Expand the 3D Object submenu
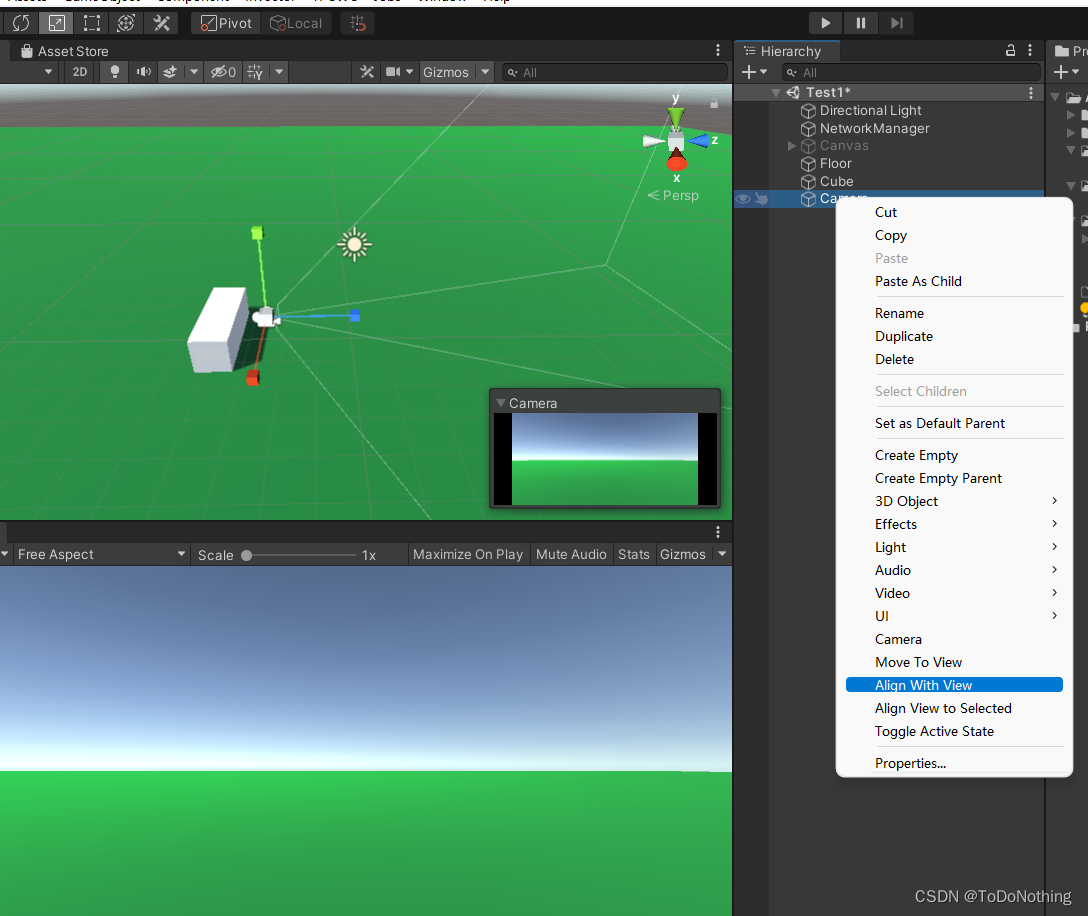This screenshot has width=1088, height=916. tap(954, 501)
